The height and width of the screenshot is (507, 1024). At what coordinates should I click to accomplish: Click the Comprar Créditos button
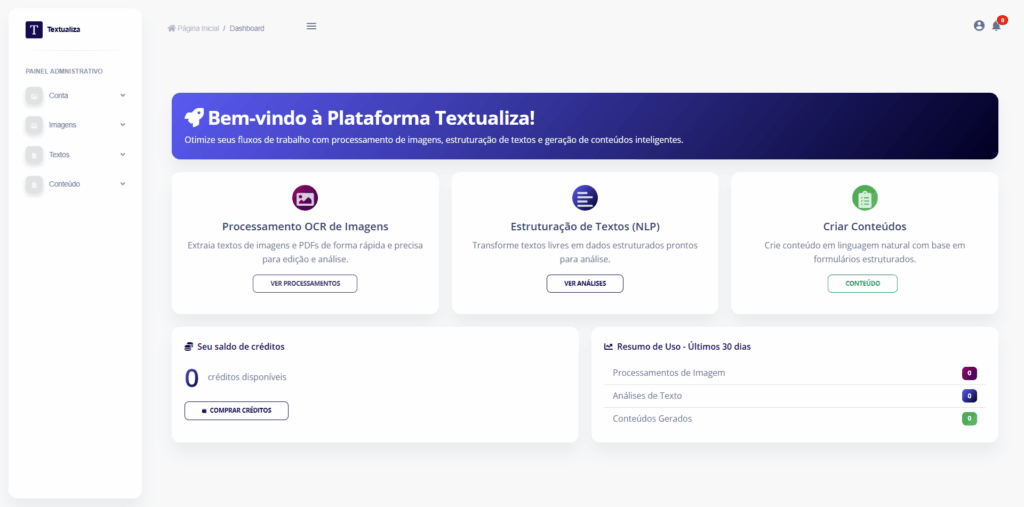pos(236,410)
